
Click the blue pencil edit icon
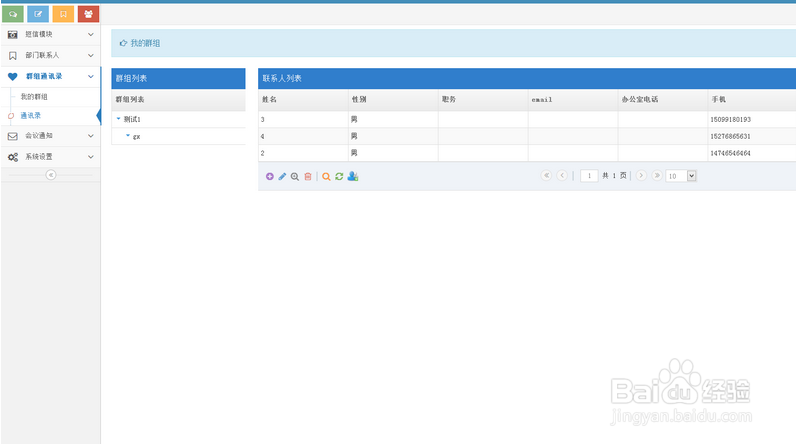point(282,177)
